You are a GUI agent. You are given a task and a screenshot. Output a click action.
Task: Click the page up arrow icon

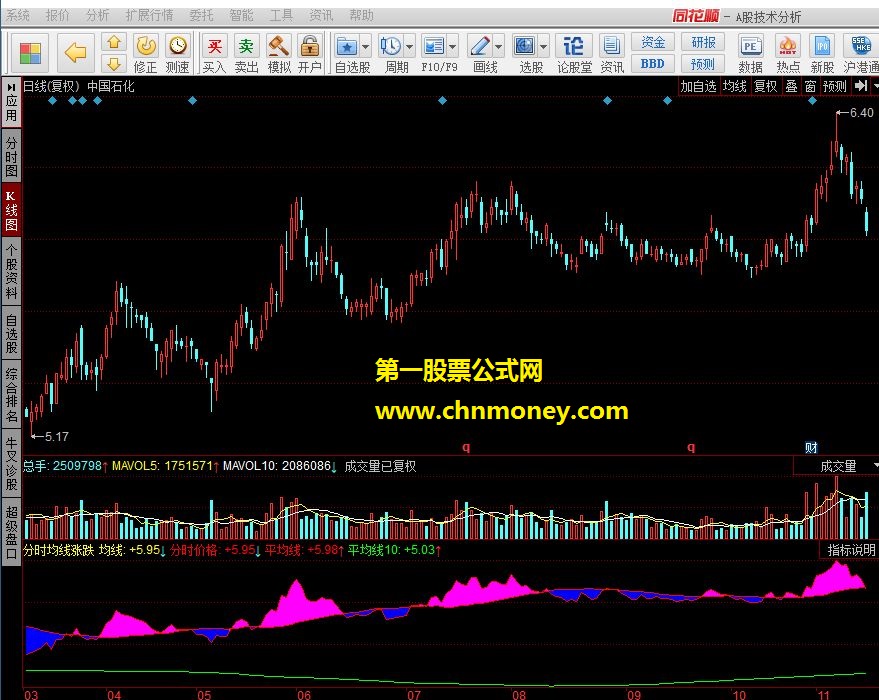coord(114,42)
